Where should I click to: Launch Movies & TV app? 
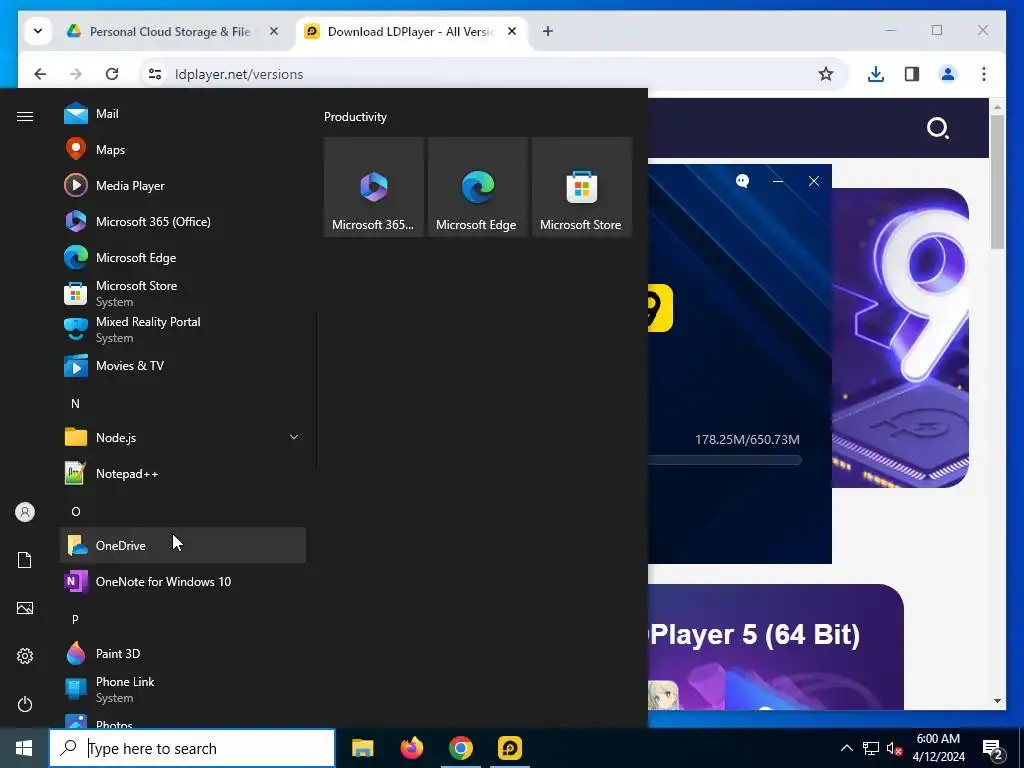[x=183, y=366]
